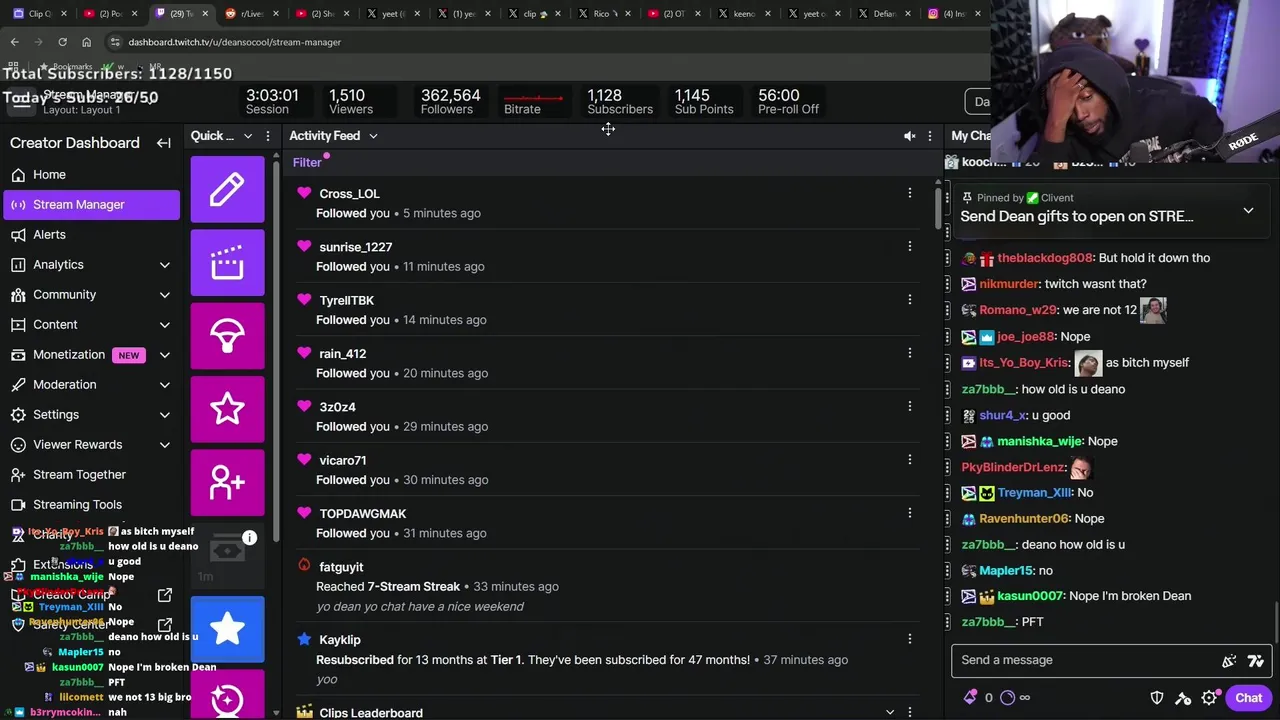Go back with the browser back arrow
The width and height of the screenshot is (1280, 720).
pos(14,42)
